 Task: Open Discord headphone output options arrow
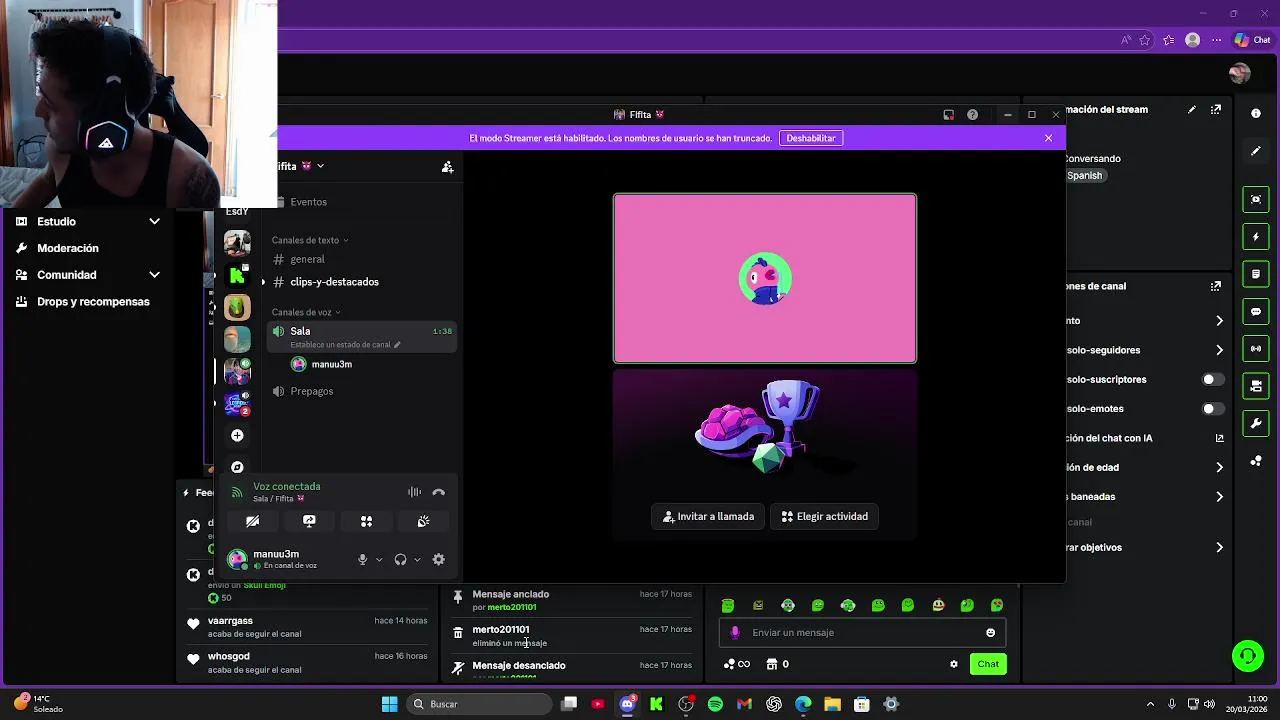pyautogui.click(x=417, y=560)
